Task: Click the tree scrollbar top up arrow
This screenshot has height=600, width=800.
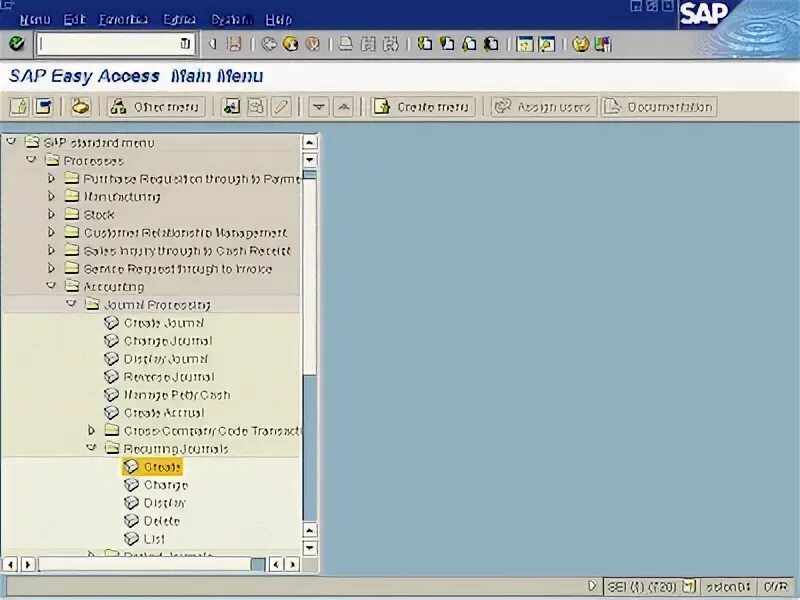Action: tap(310, 142)
